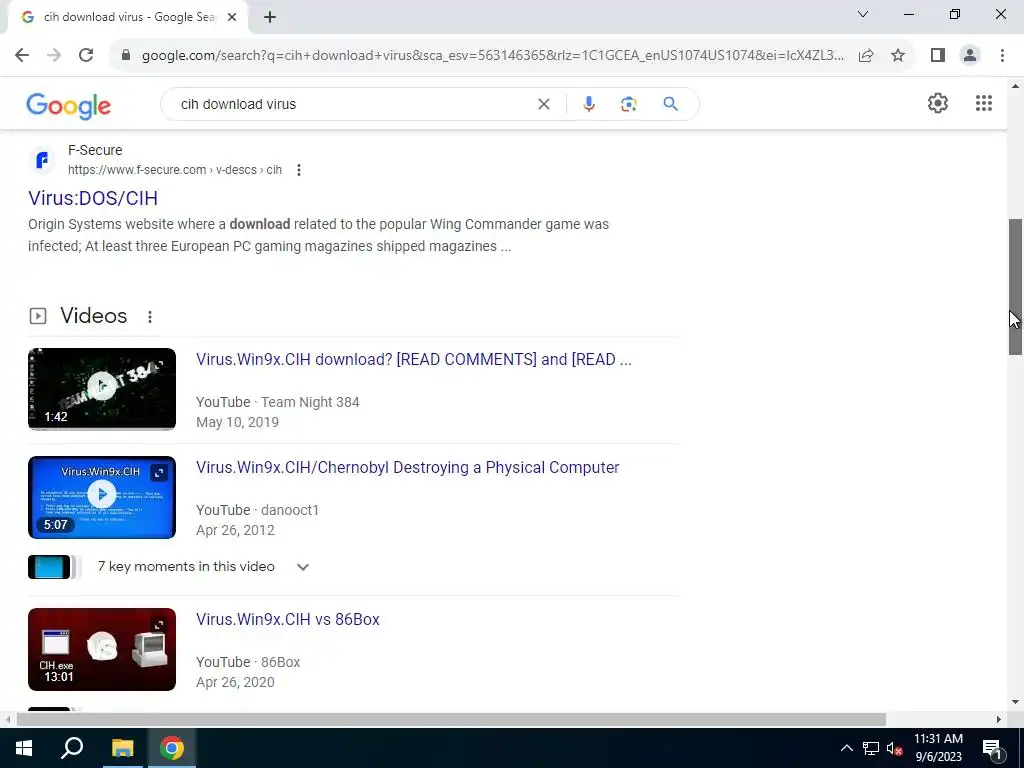The image size is (1024, 768).
Task: Submit search with magnifier icon
Action: (670, 104)
